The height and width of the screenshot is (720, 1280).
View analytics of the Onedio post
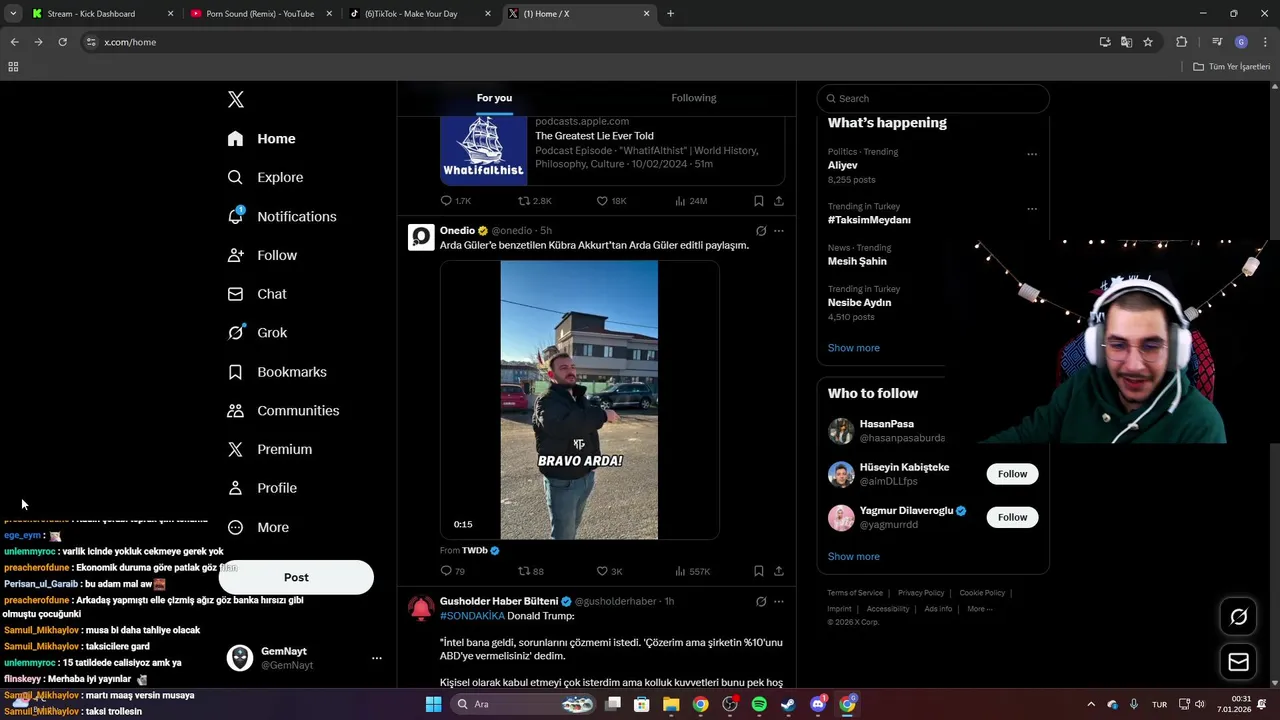point(692,571)
